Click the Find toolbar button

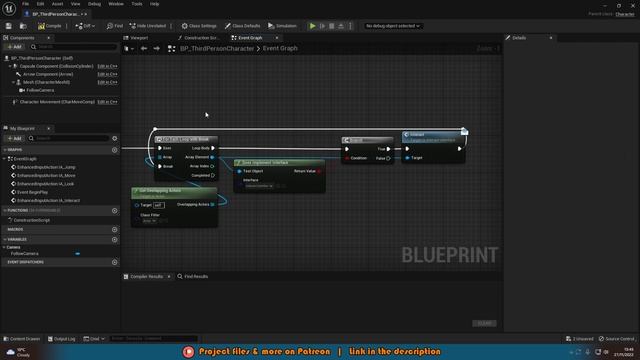(x=115, y=26)
